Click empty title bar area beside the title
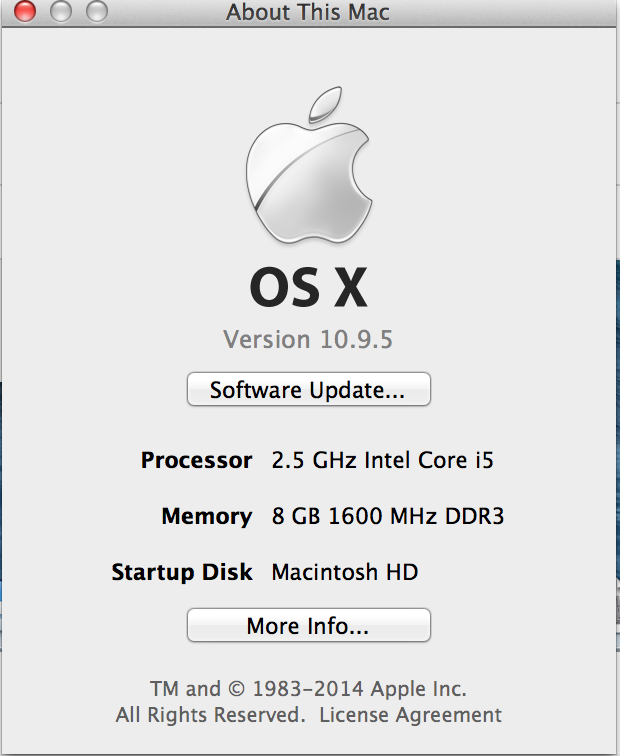 point(500,13)
